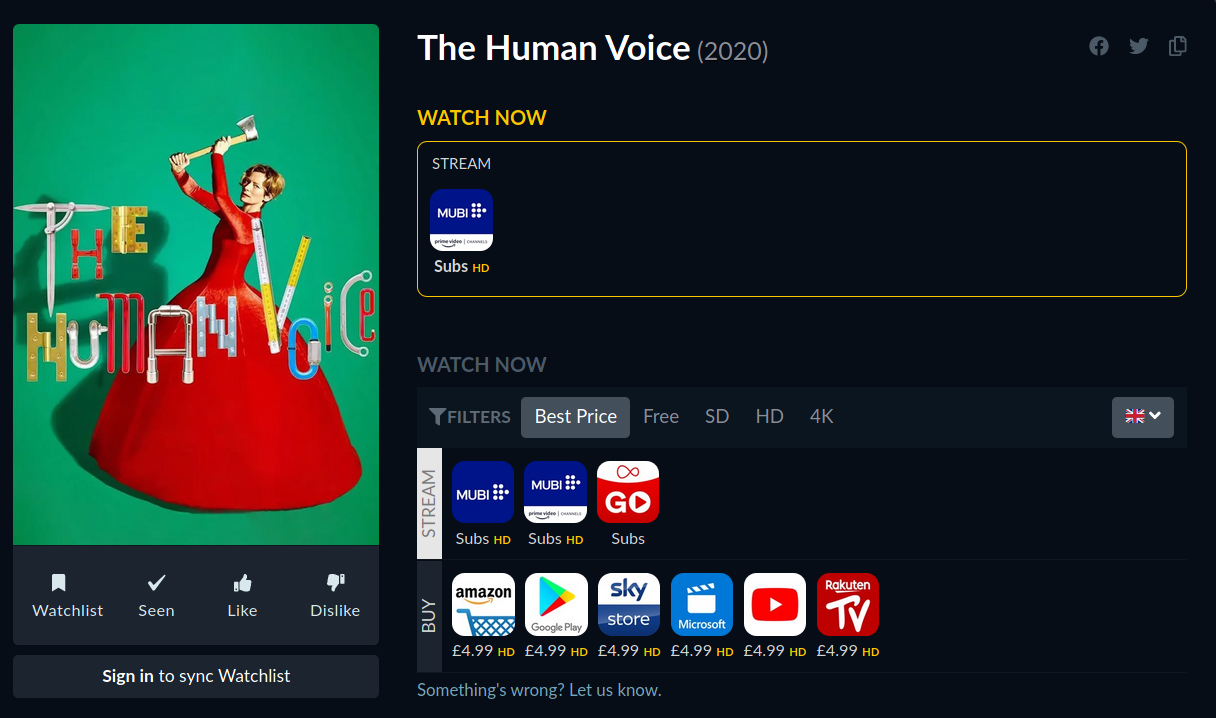Buy on YouTube for £4.99
Viewport: 1216px width, 718px height.
pos(775,604)
